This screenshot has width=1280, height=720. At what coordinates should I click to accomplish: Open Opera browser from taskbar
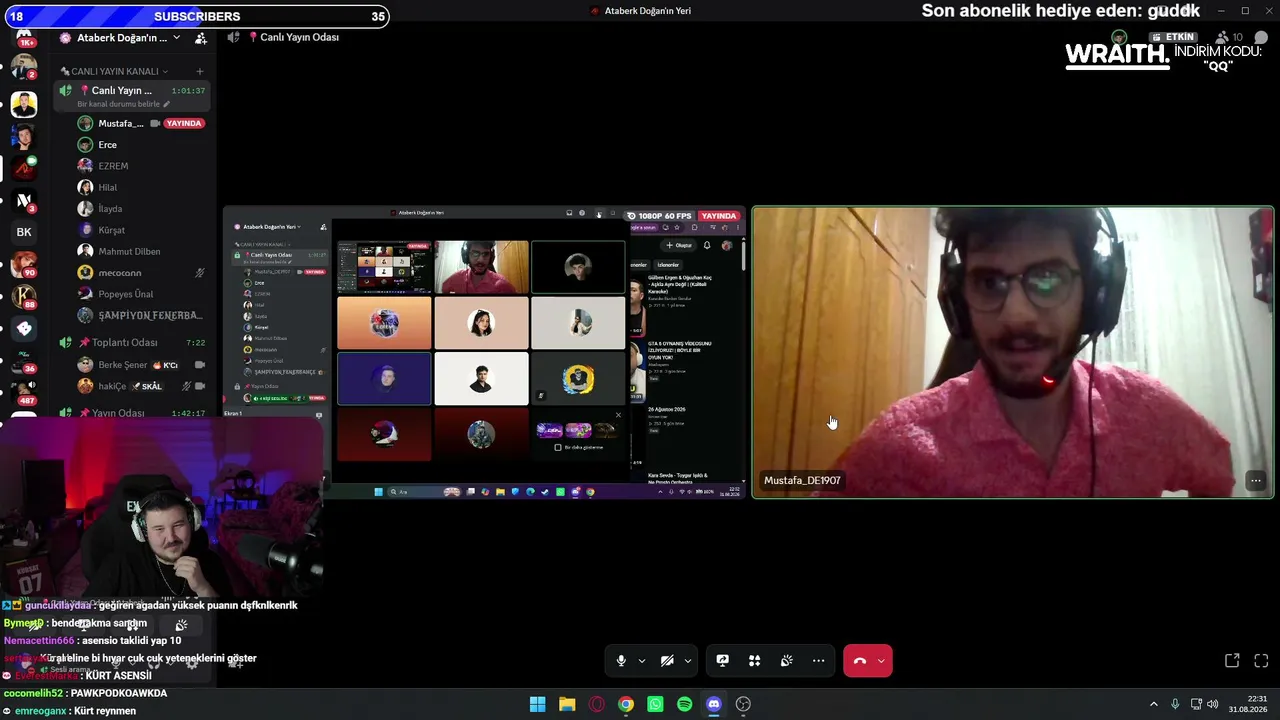click(597, 704)
